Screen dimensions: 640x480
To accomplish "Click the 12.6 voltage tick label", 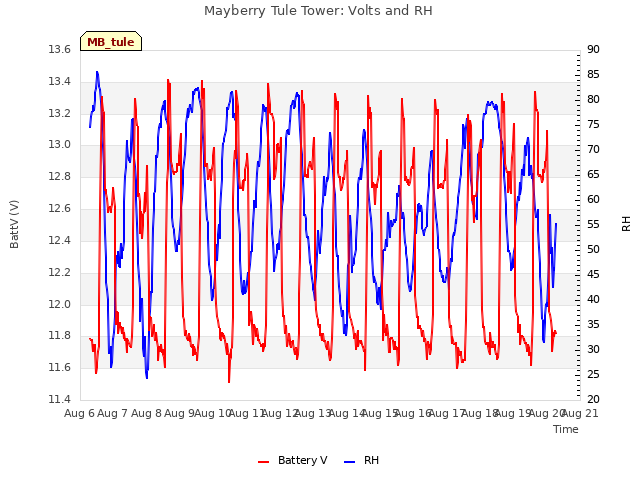I will [x=60, y=209].
